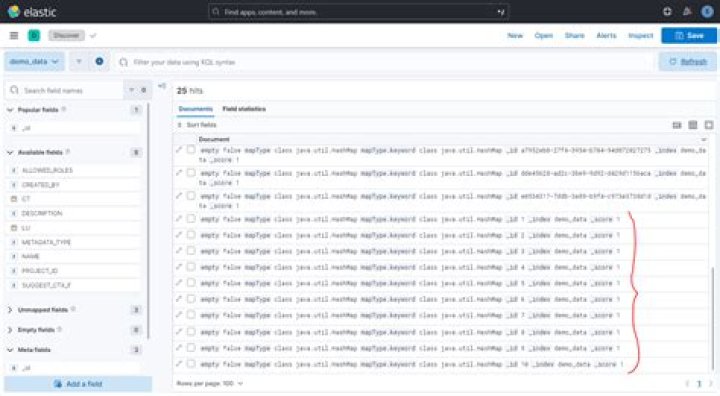Click the full screen icon above table
The height and width of the screenshot is (396, 720).
click(x=709, y=125)
